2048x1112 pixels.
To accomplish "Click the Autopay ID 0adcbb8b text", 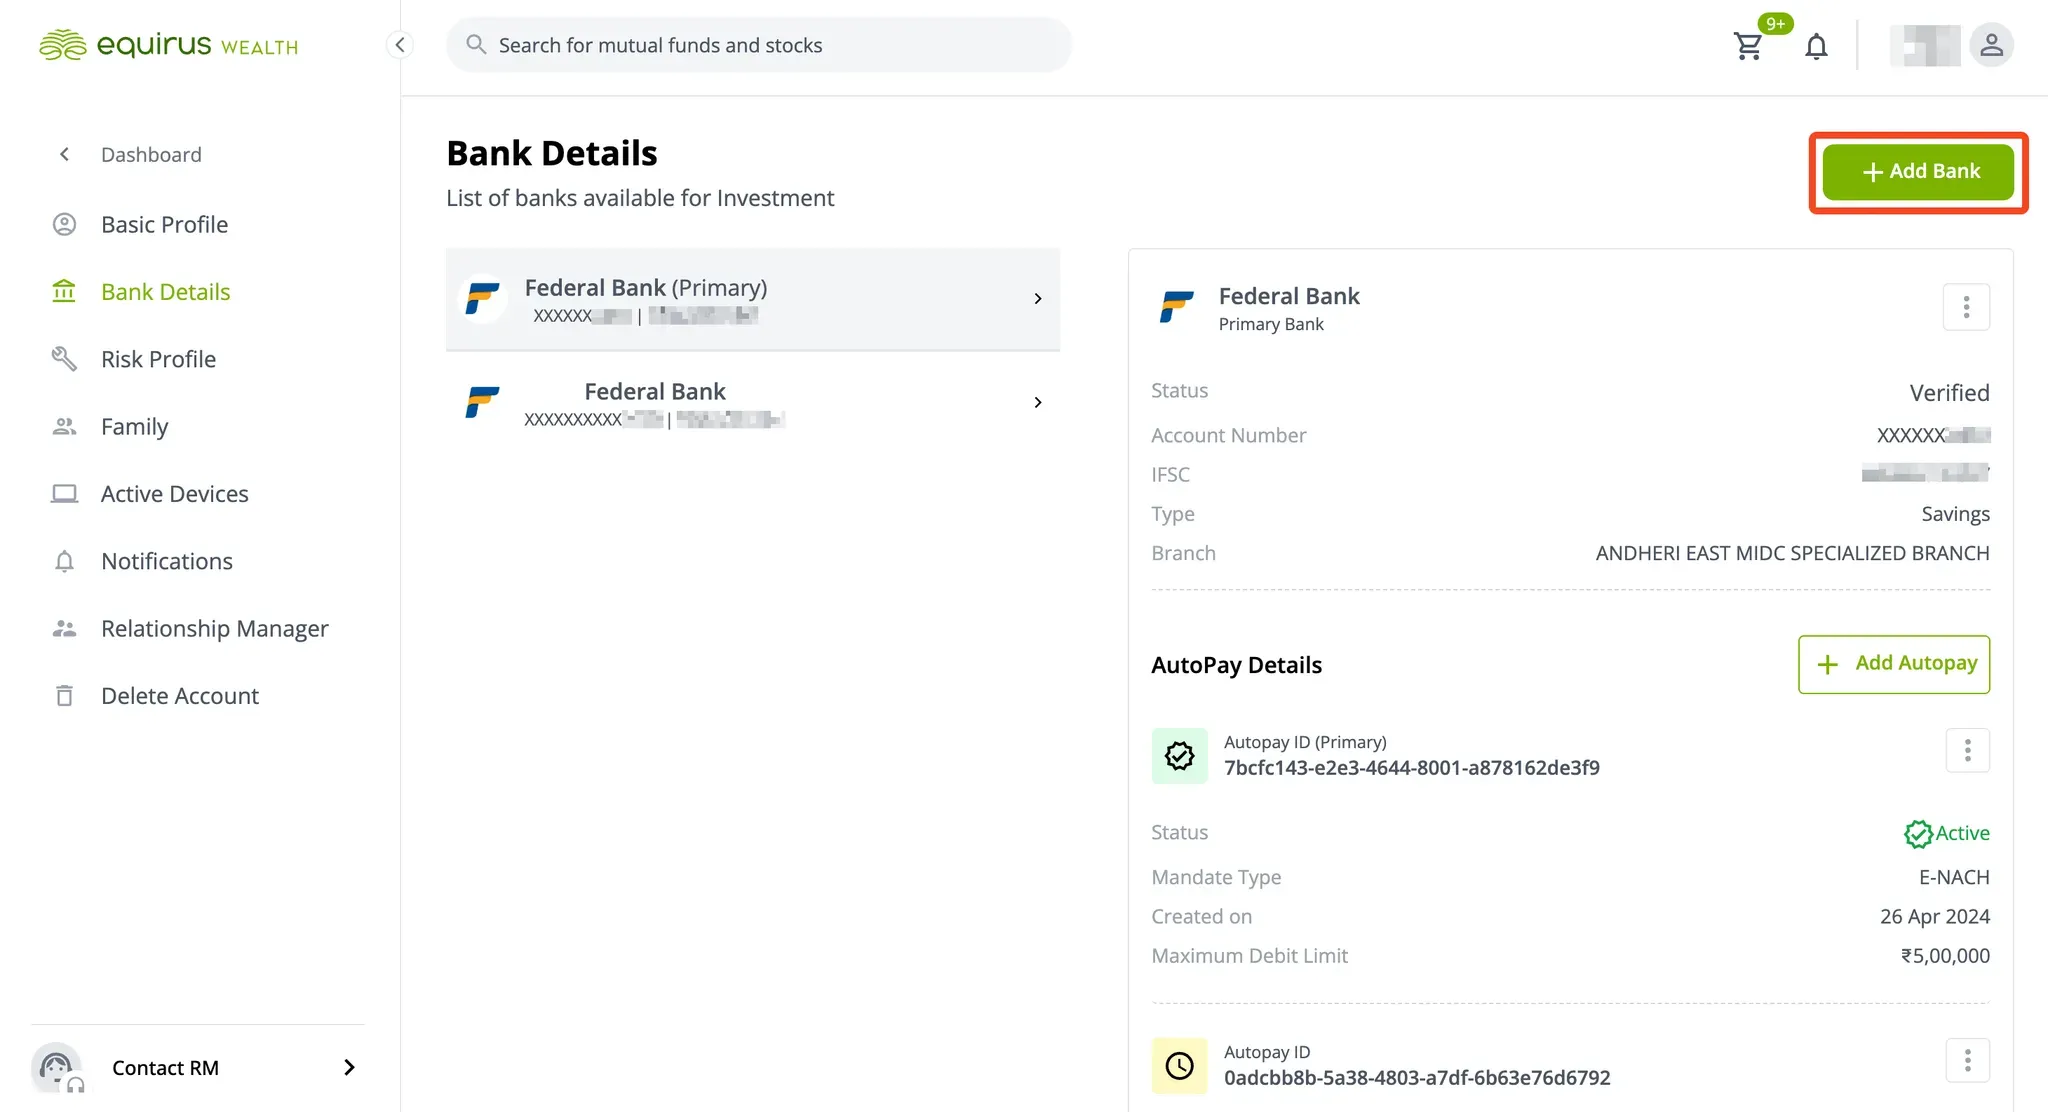I will click(1417, 1077).
